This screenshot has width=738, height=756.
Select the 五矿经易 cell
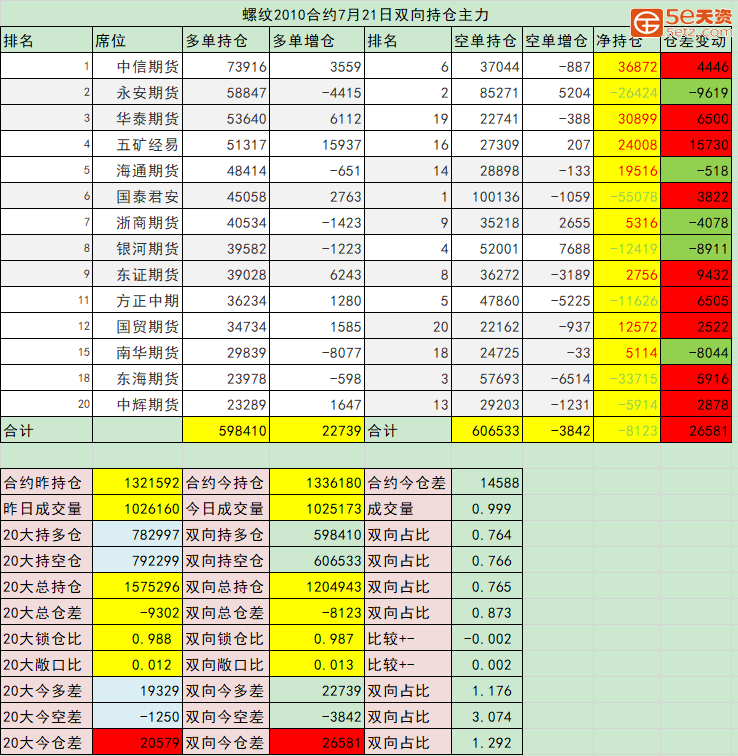[x=148, y=145]
